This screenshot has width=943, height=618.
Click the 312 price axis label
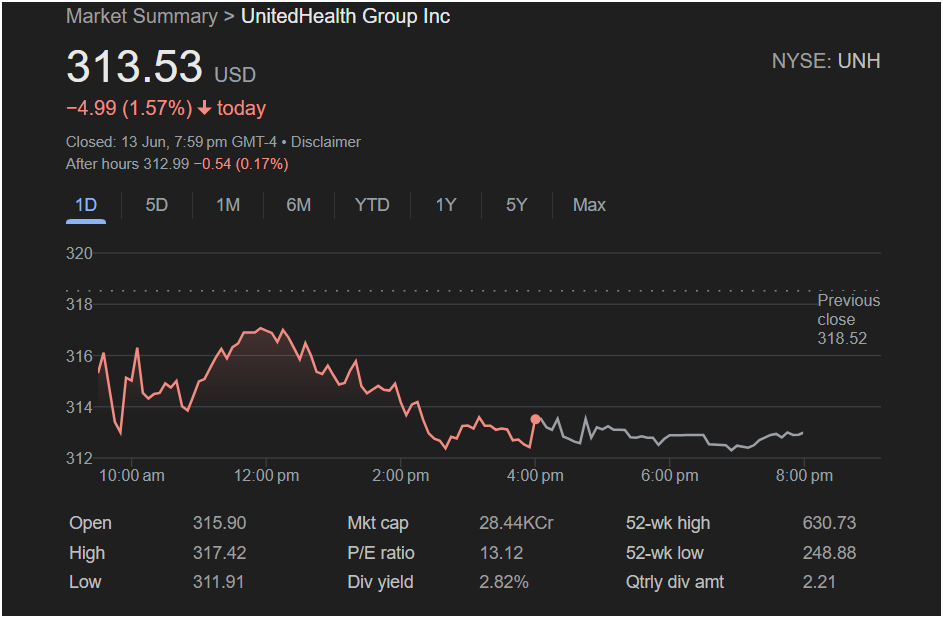pyautogui.click(x=79, y=458)
